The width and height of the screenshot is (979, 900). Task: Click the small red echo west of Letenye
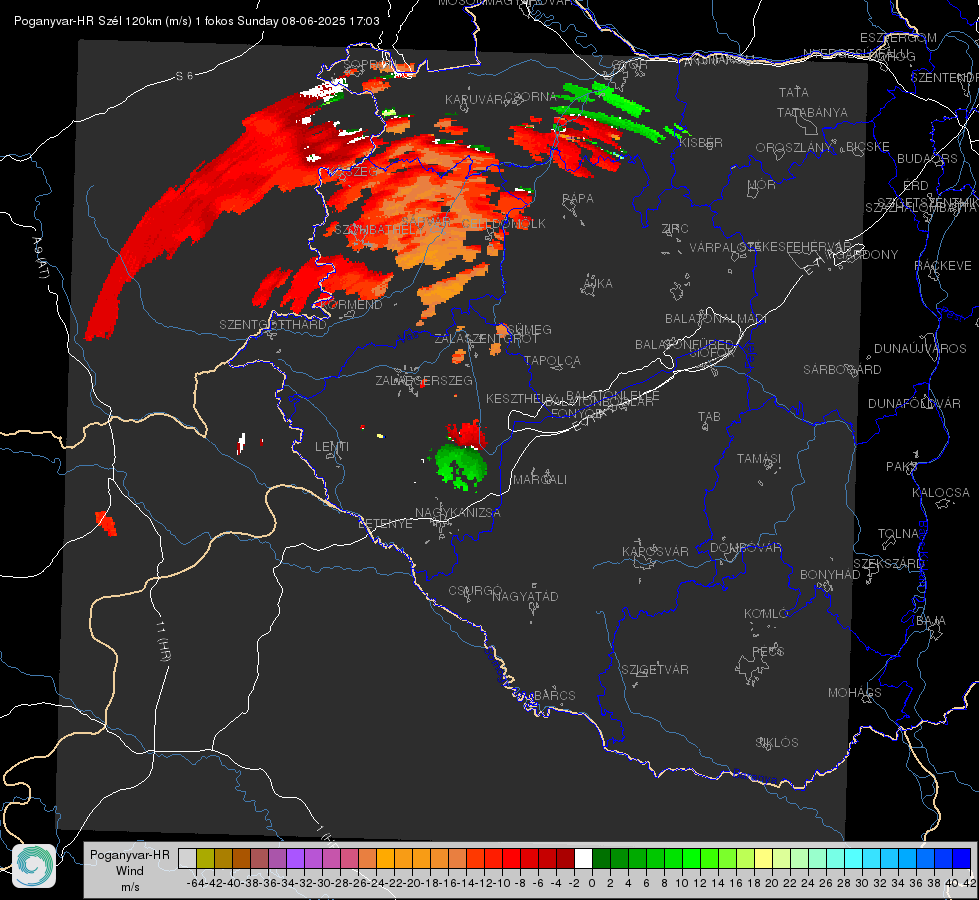click(106, 523)
